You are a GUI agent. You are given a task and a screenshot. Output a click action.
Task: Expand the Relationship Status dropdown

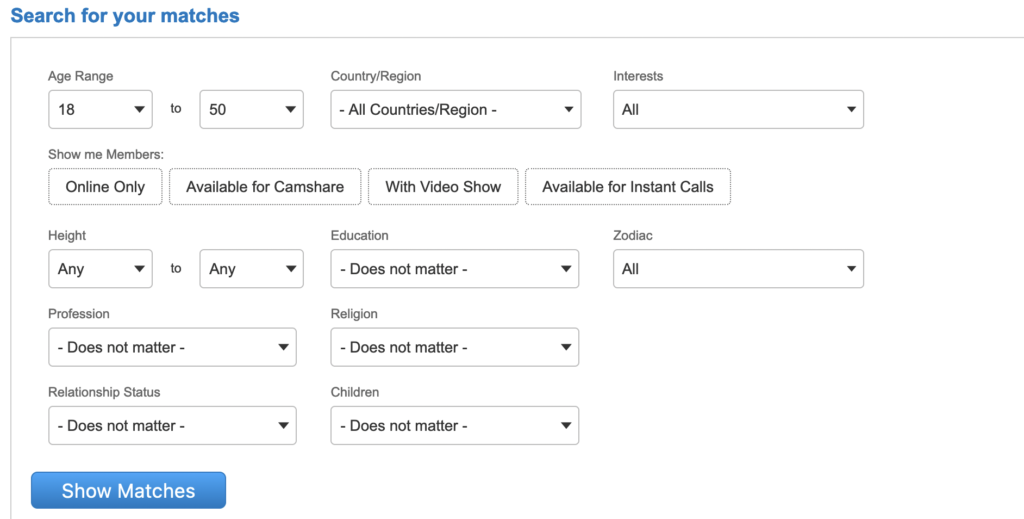pos(172,425)
